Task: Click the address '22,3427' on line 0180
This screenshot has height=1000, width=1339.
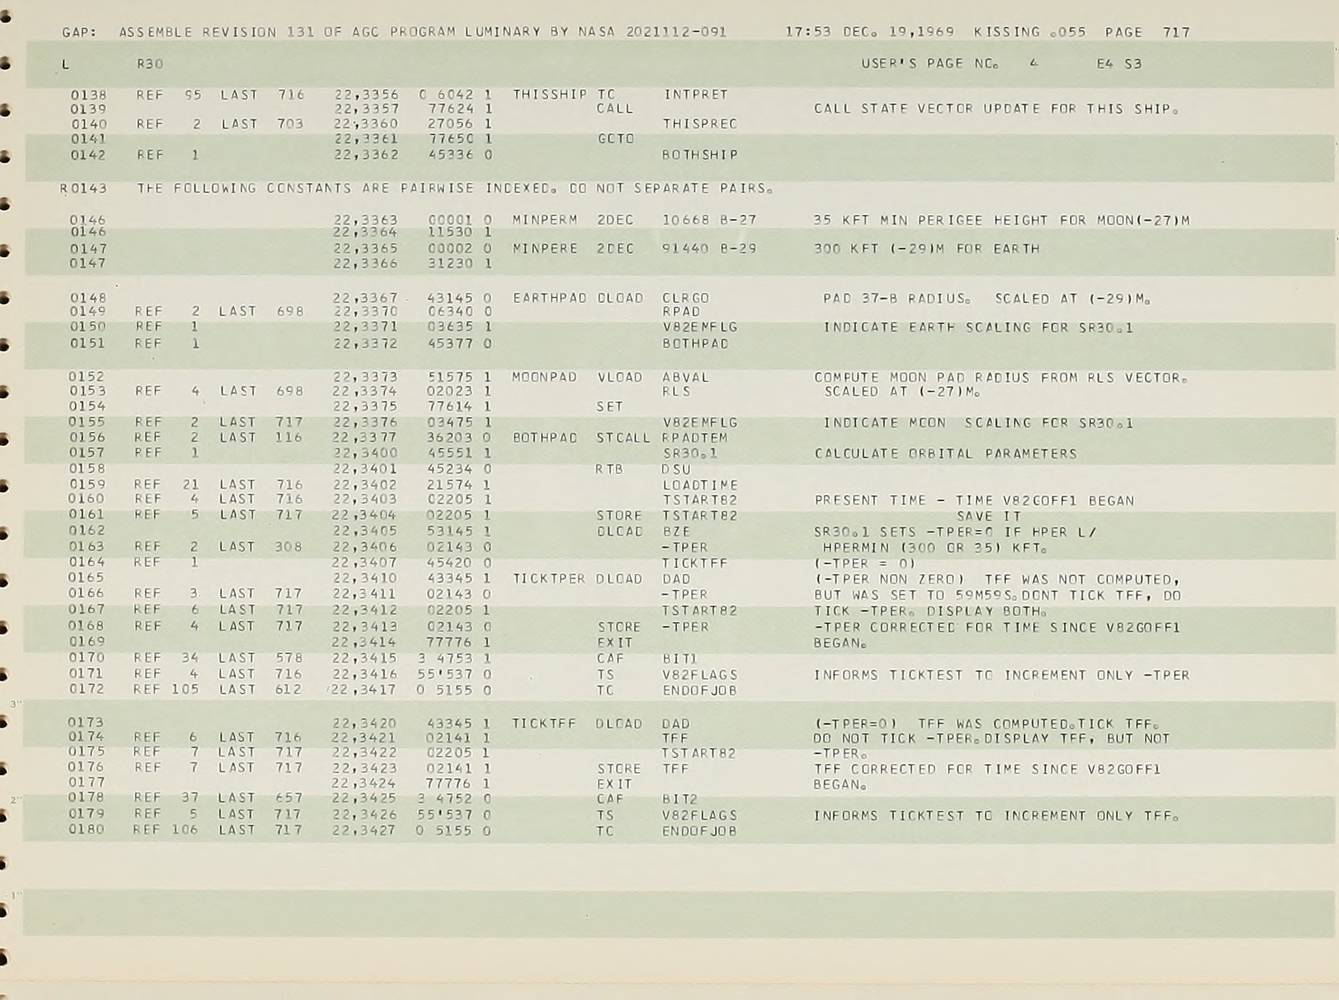Action: (365, 830)
